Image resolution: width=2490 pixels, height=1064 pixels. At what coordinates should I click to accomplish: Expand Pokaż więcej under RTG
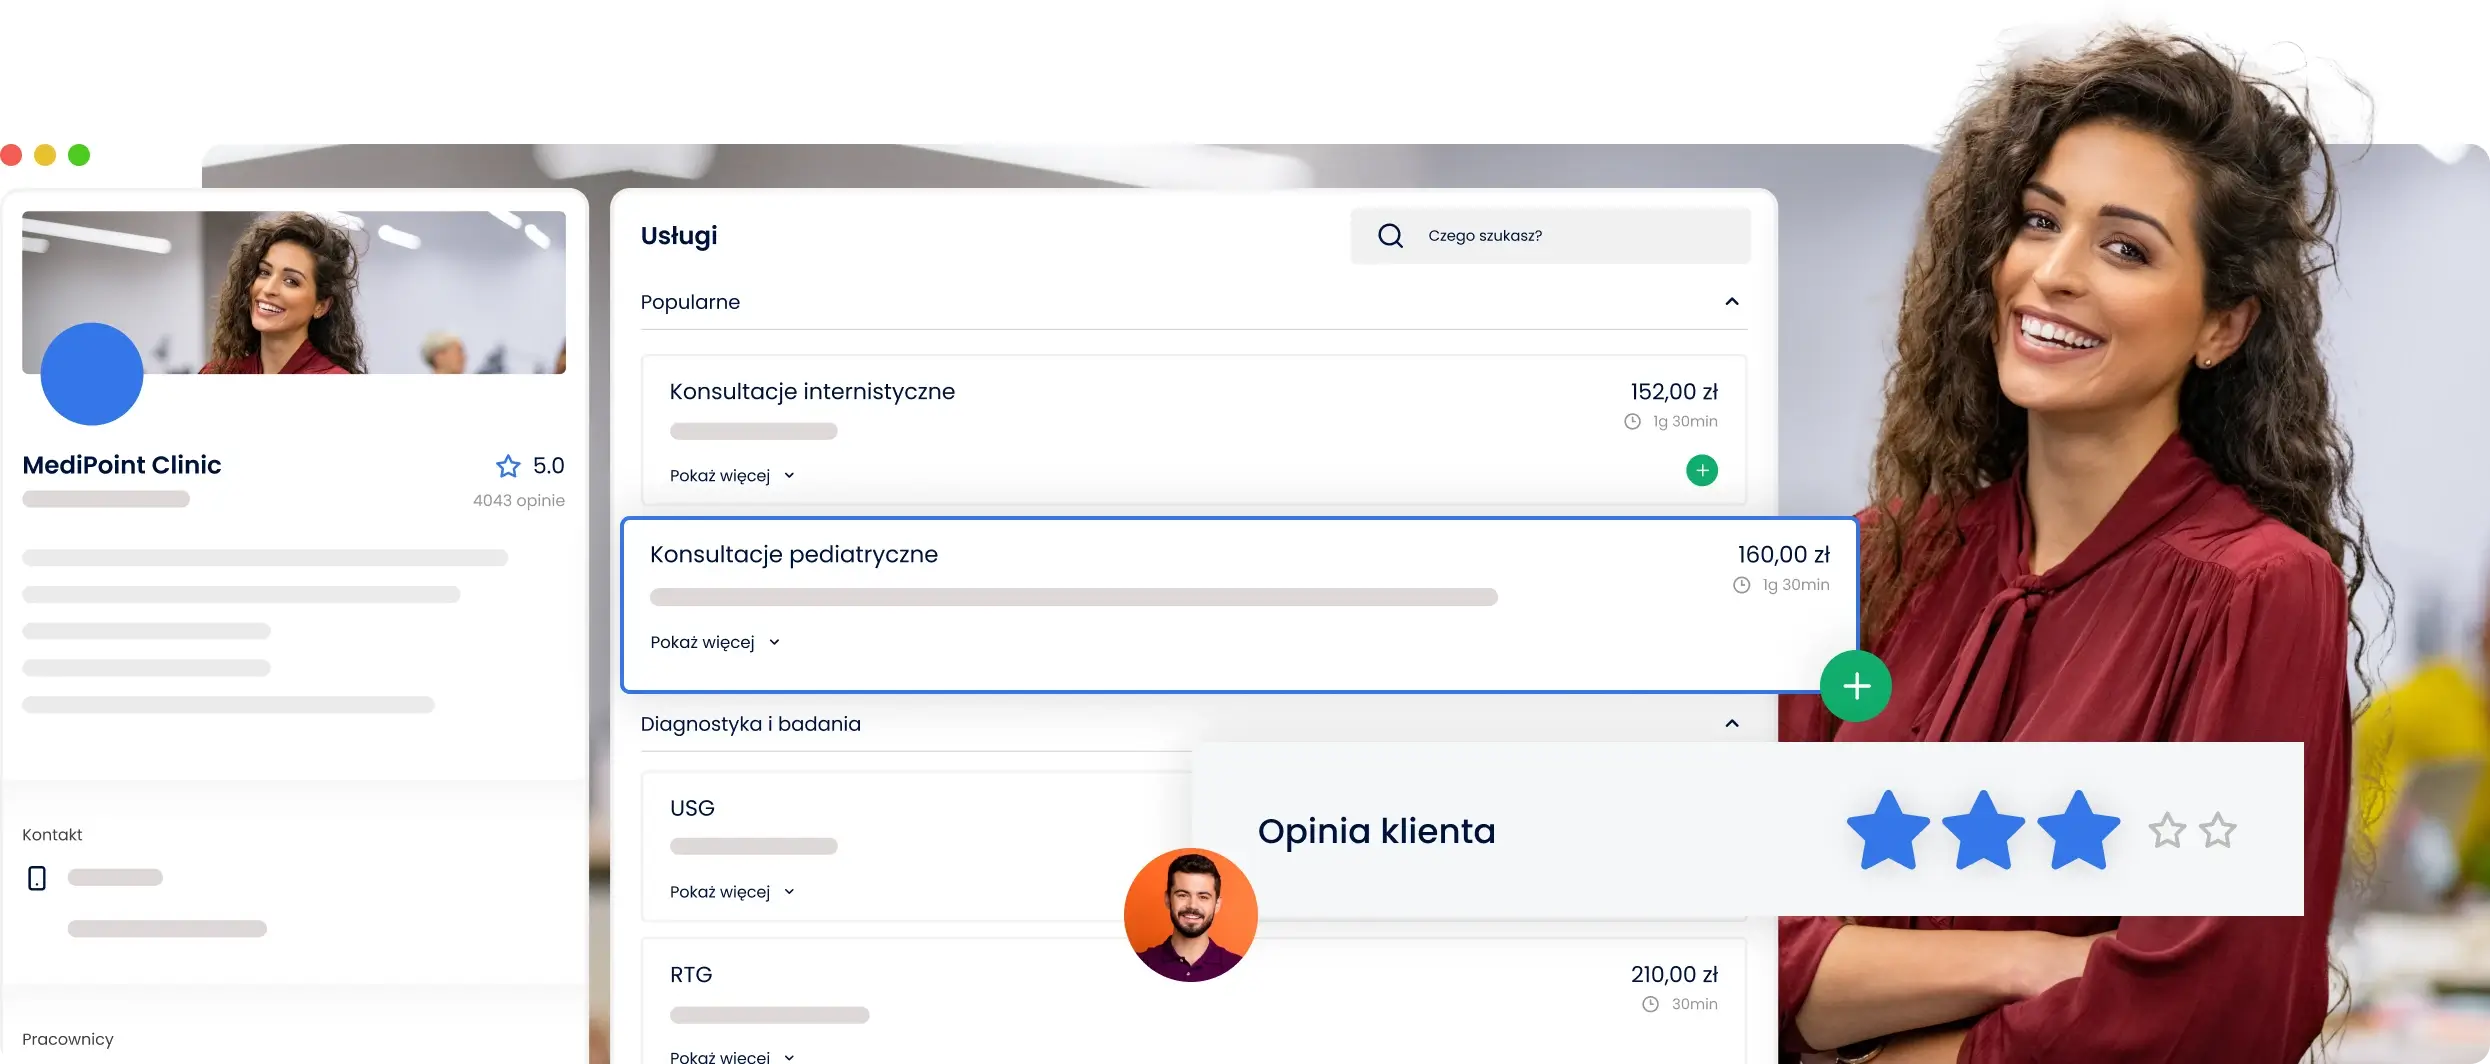coord(732,1057)
